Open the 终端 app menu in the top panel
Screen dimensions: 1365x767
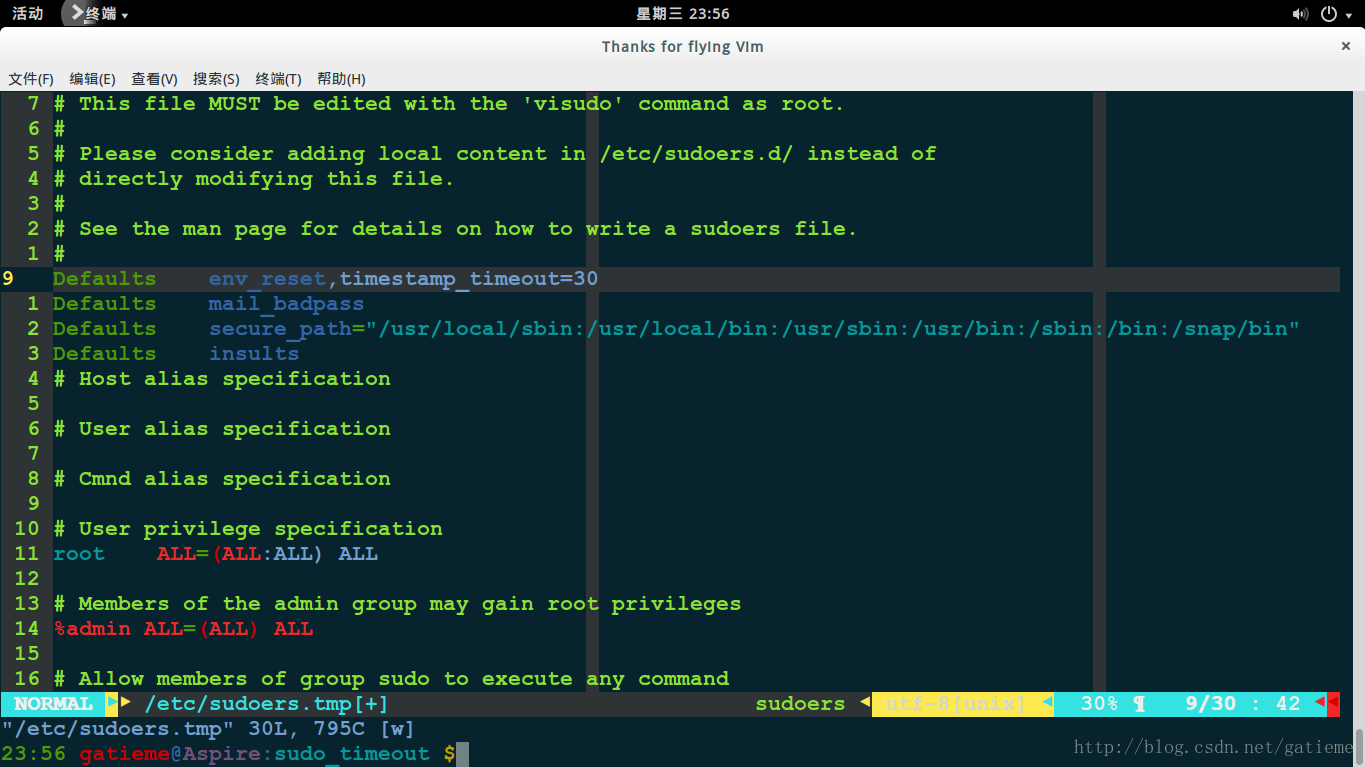97,14
